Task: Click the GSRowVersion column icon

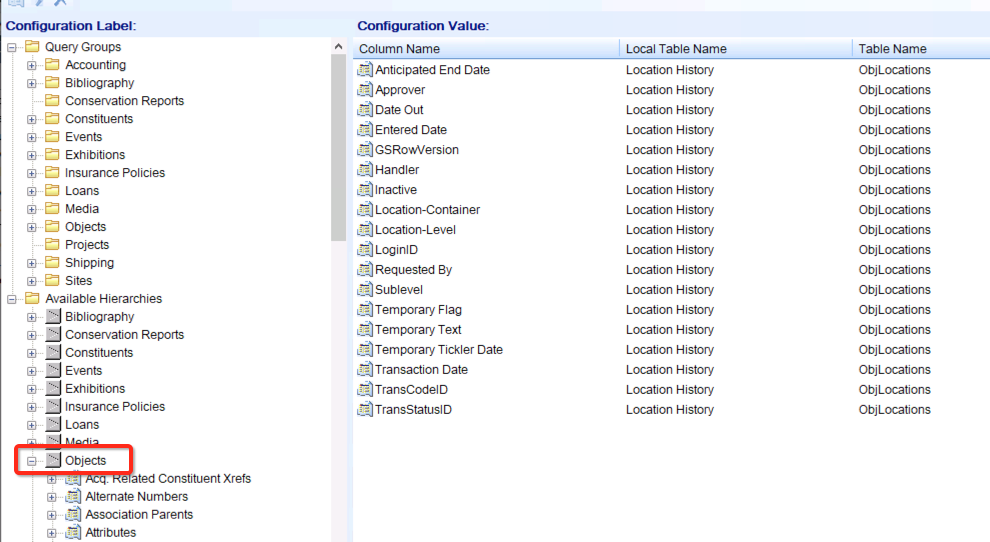Action: click(364, 150)
